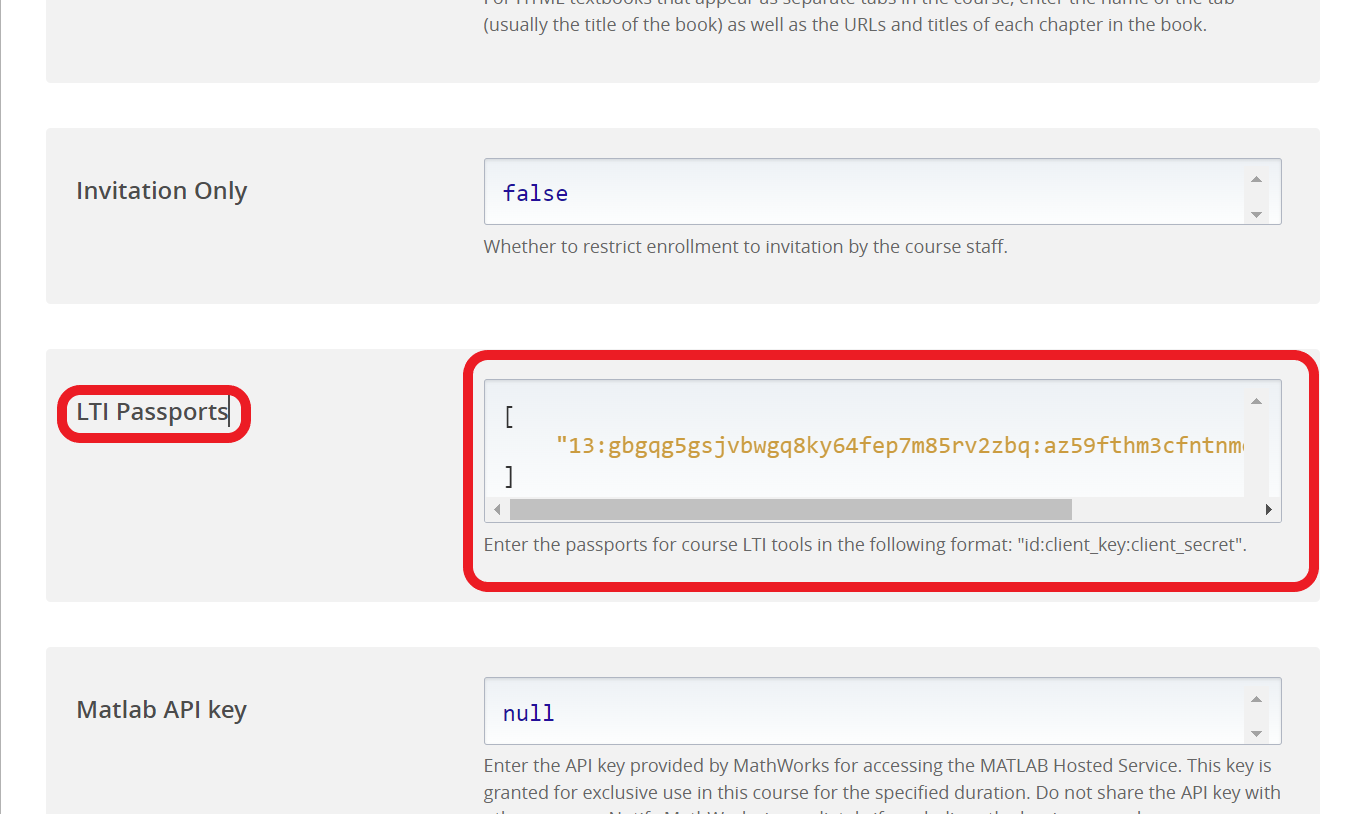Click the LTI passports format help text
1365x814 pixels.
pyautogui.click(x=865, y=545)
